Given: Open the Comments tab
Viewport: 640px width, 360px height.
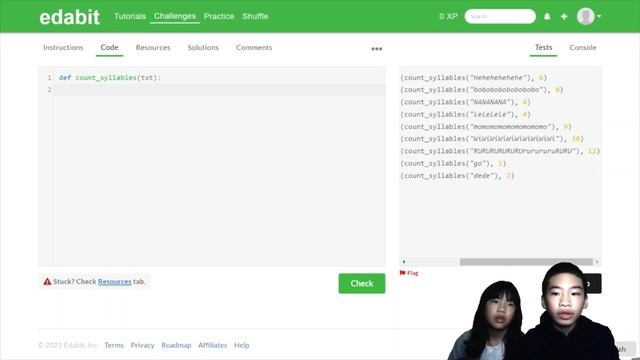Looking at the screenshot, I should (254, 47).
